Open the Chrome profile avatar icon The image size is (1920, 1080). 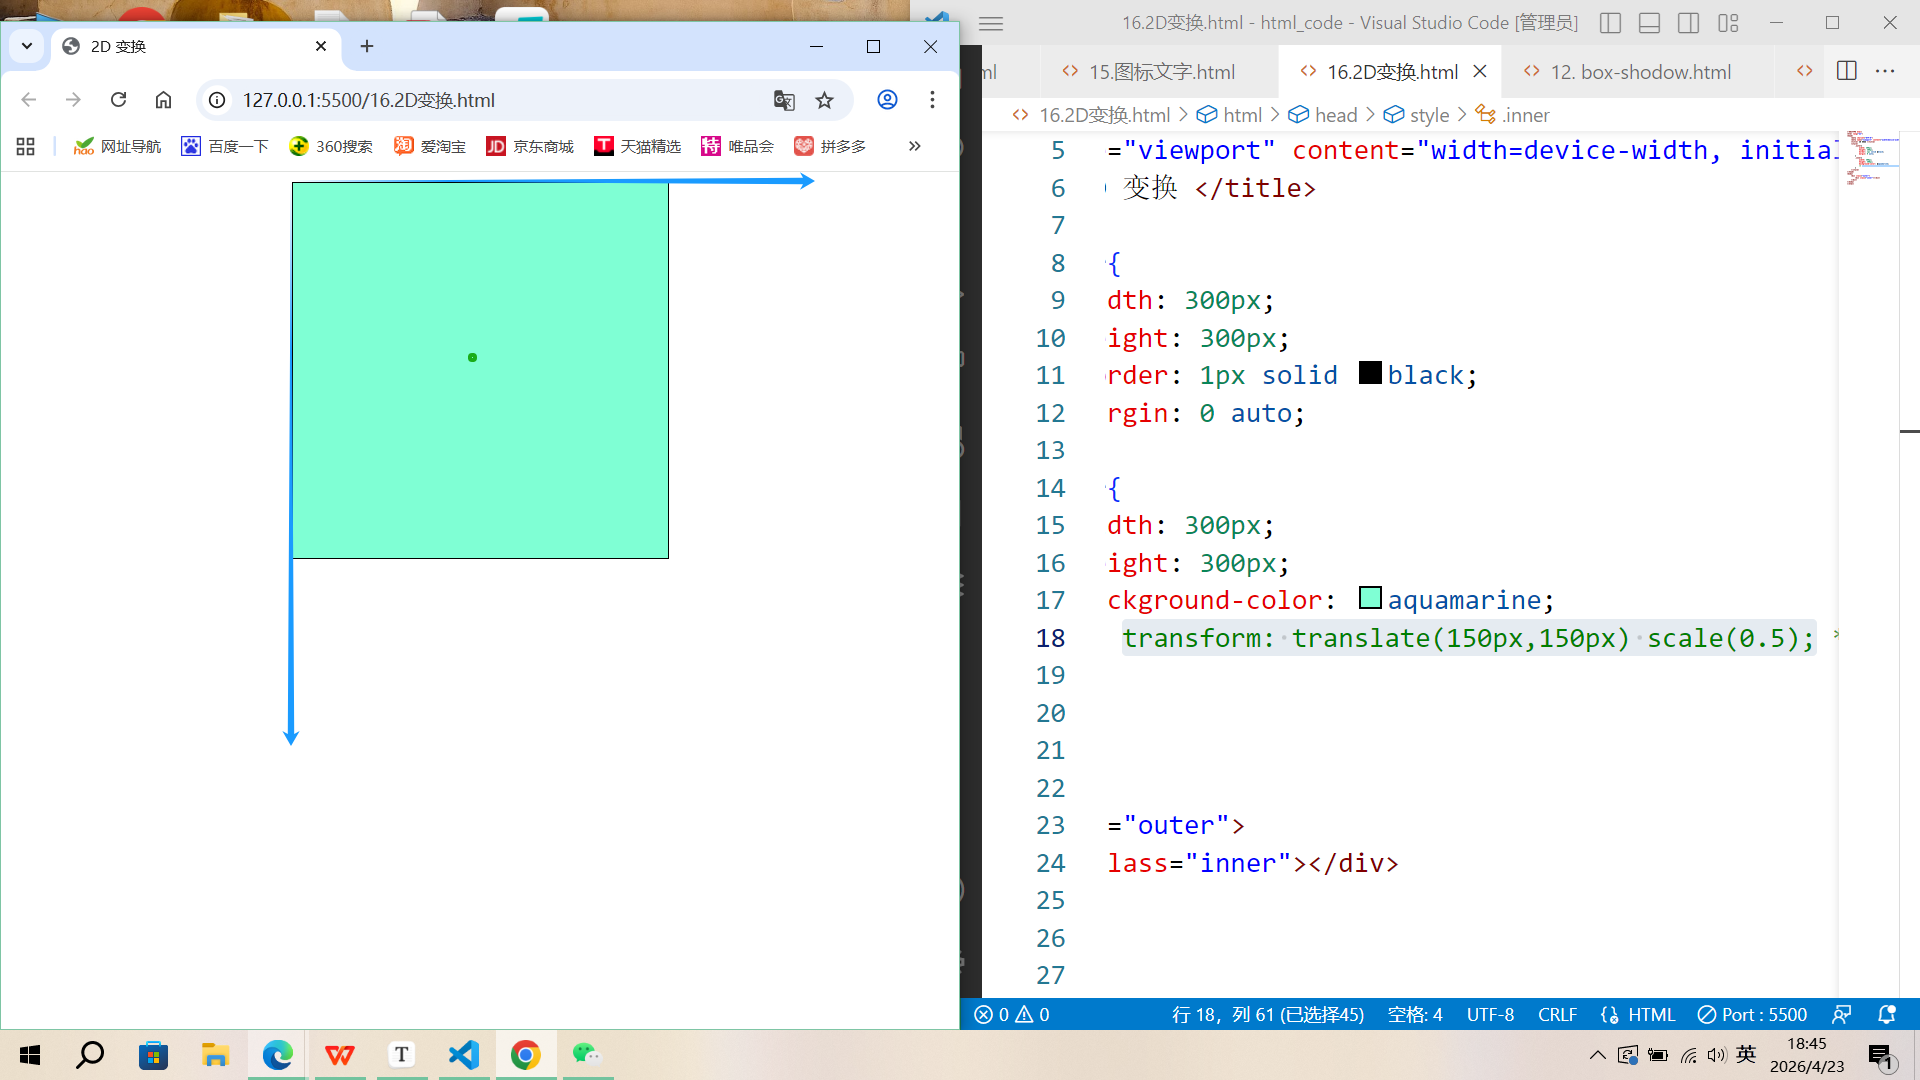tap(887, 100)
